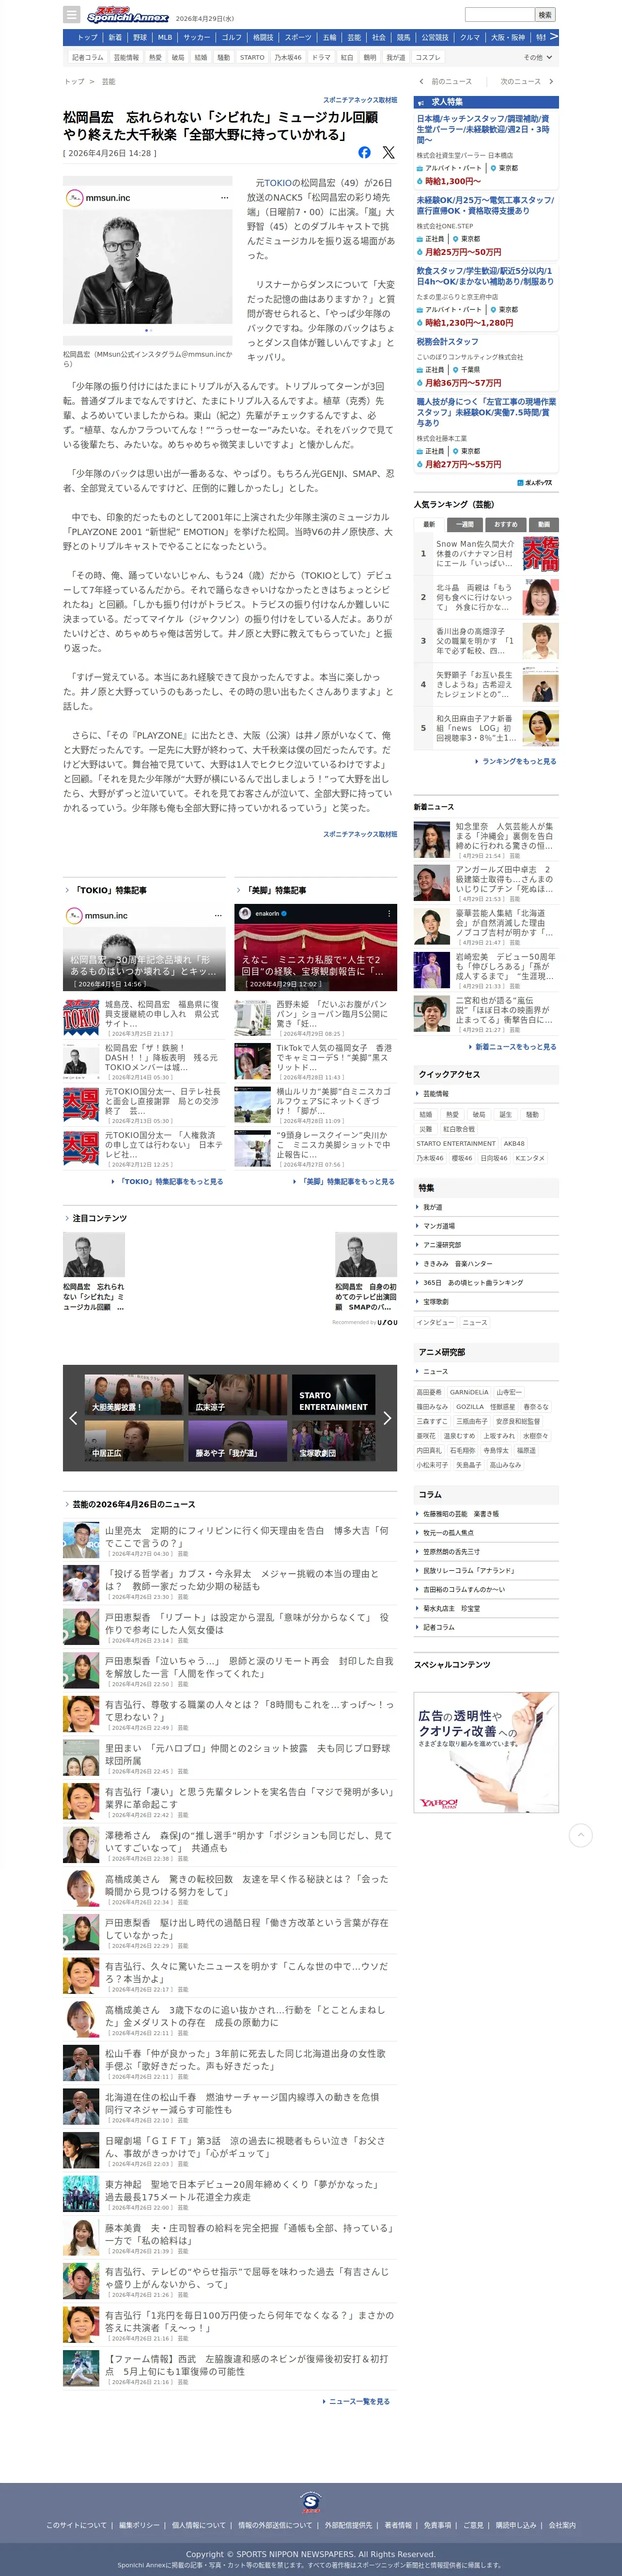
Task: Click the 検索 search button
Action: coord(545,15)
